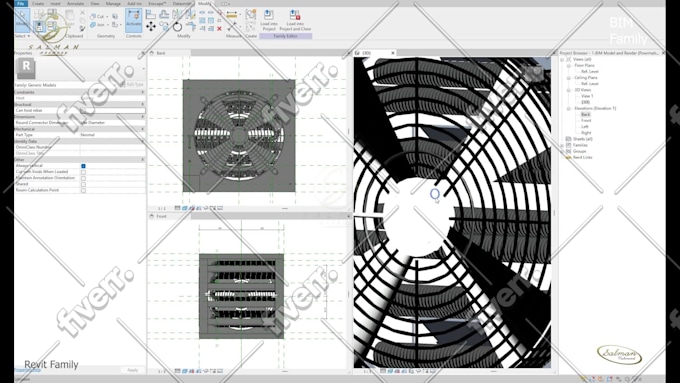Select the Modify arrow tool
The image size is (680, 383).
(22, 20)
